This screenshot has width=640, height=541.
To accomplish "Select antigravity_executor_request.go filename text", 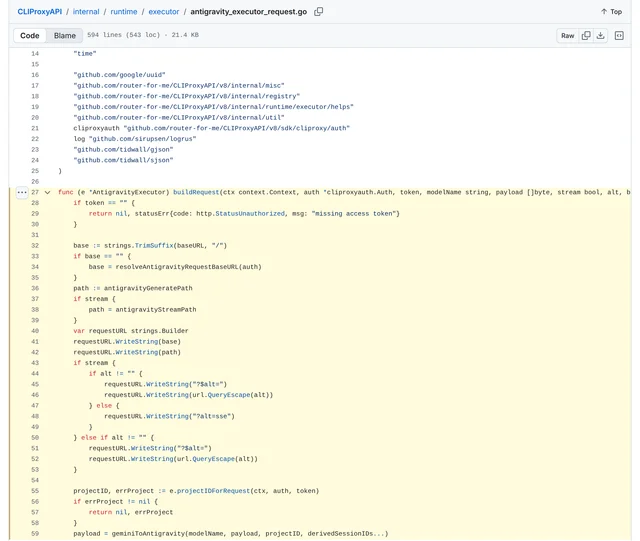I will pos(249,11).
